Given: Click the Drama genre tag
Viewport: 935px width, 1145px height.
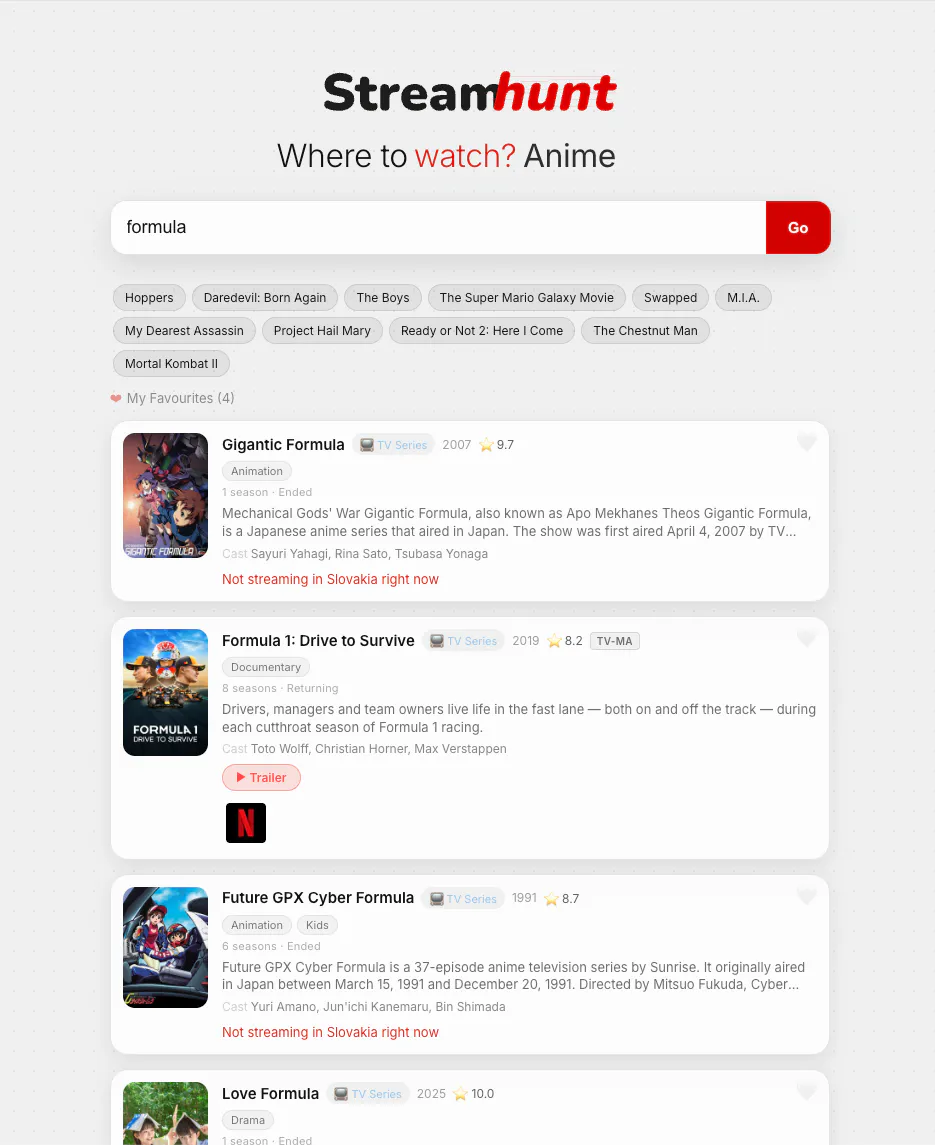Looking at the screenshot, I should pos(248,1120).
